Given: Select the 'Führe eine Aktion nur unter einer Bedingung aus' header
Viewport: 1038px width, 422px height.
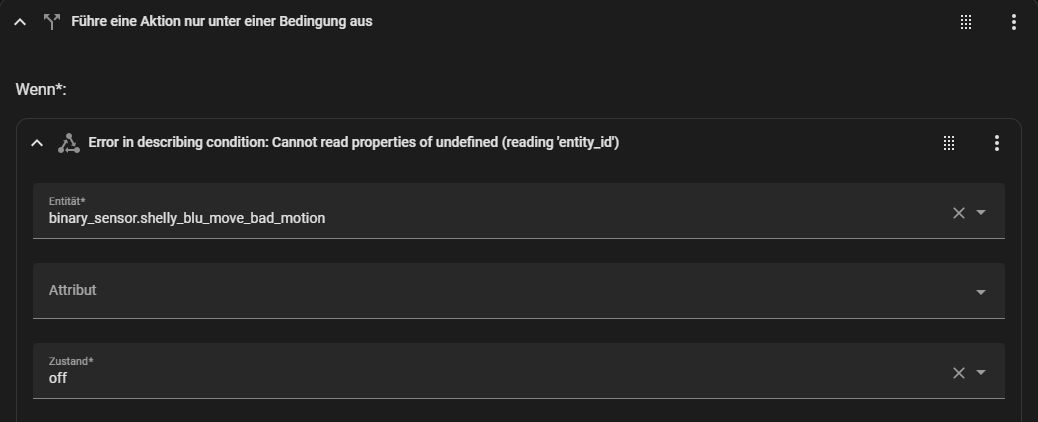Looking at the screenshot, I should click(x=222, y=21).
